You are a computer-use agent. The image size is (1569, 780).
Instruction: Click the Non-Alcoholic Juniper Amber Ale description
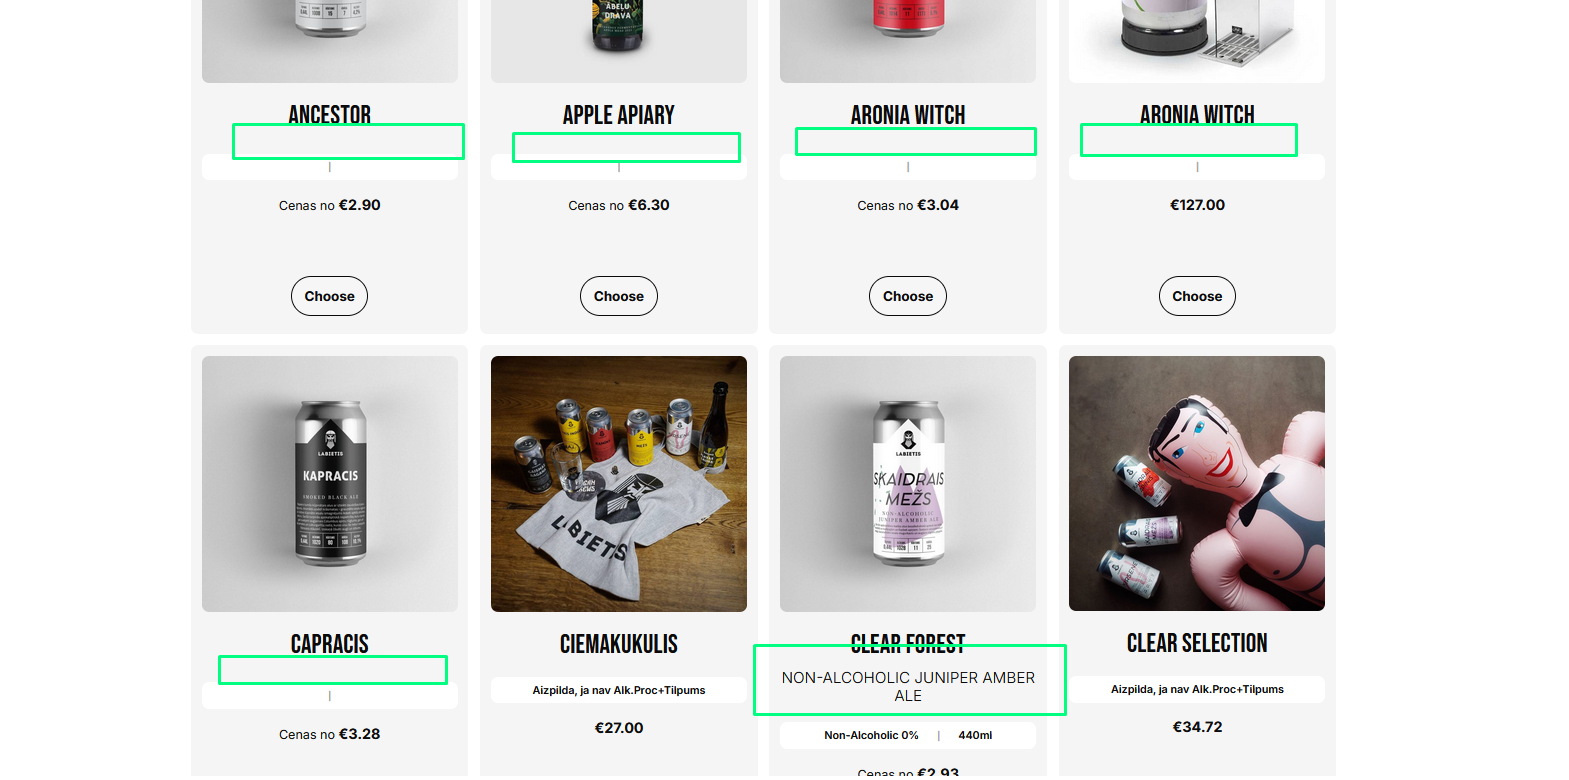point(908,686)
